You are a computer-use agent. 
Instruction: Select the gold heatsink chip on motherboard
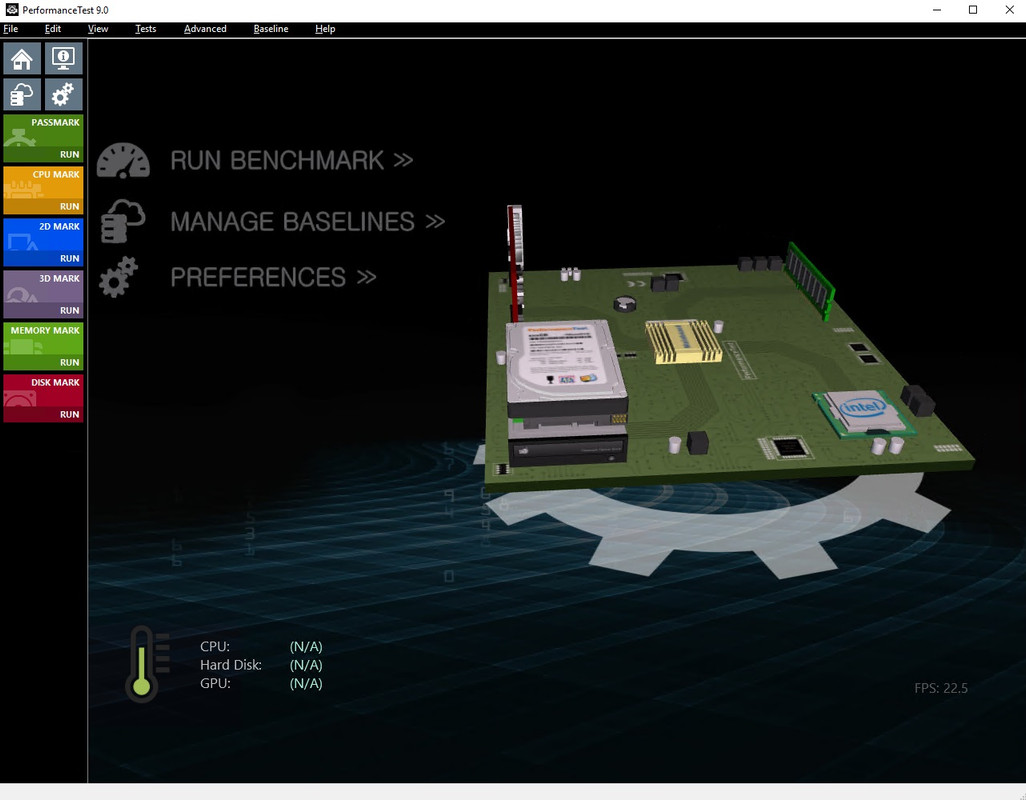pyautogui.click(x=683, y=340)
